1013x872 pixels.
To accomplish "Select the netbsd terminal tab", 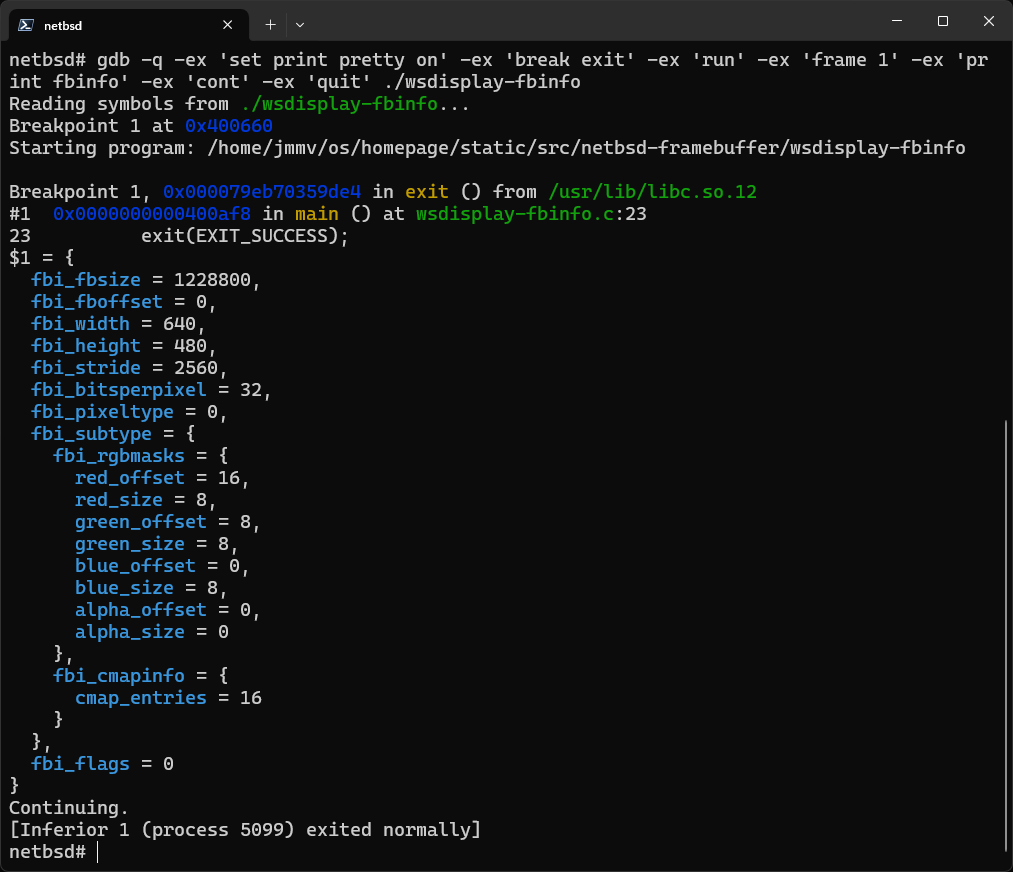I will coord(129,25).
